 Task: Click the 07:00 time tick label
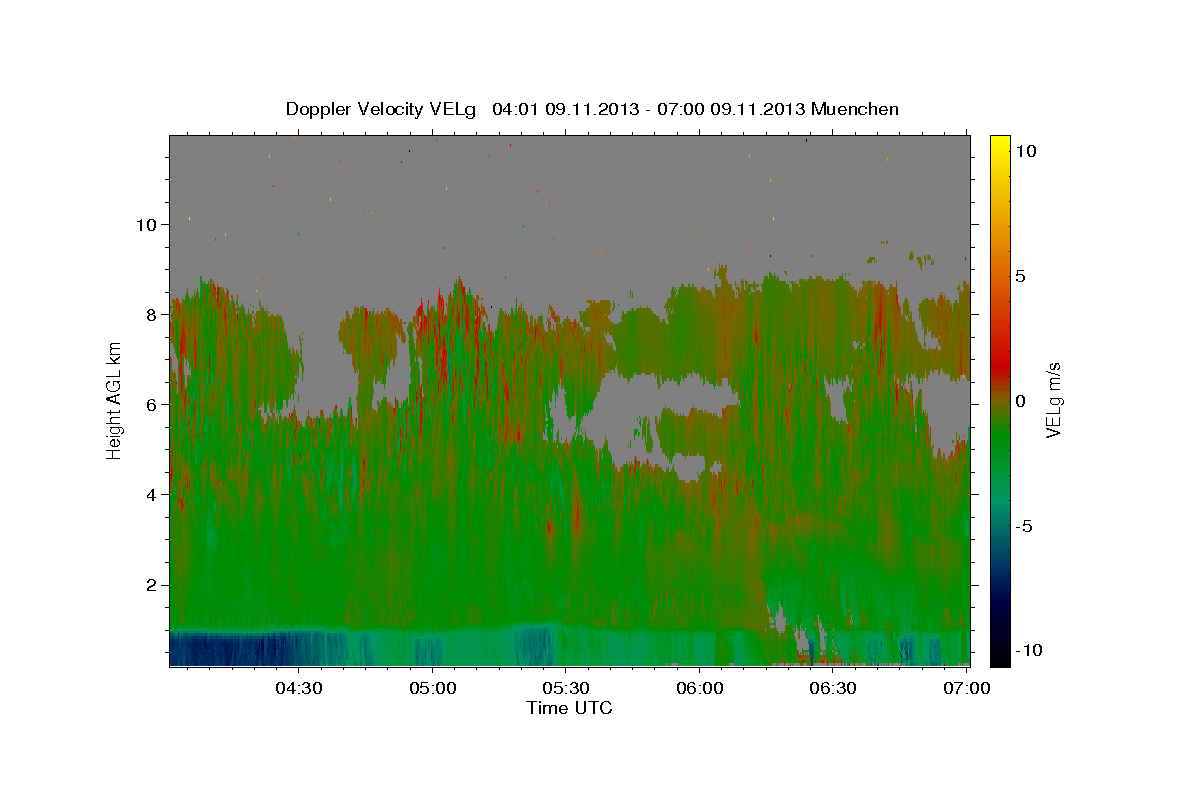click(x=967, y=689)
